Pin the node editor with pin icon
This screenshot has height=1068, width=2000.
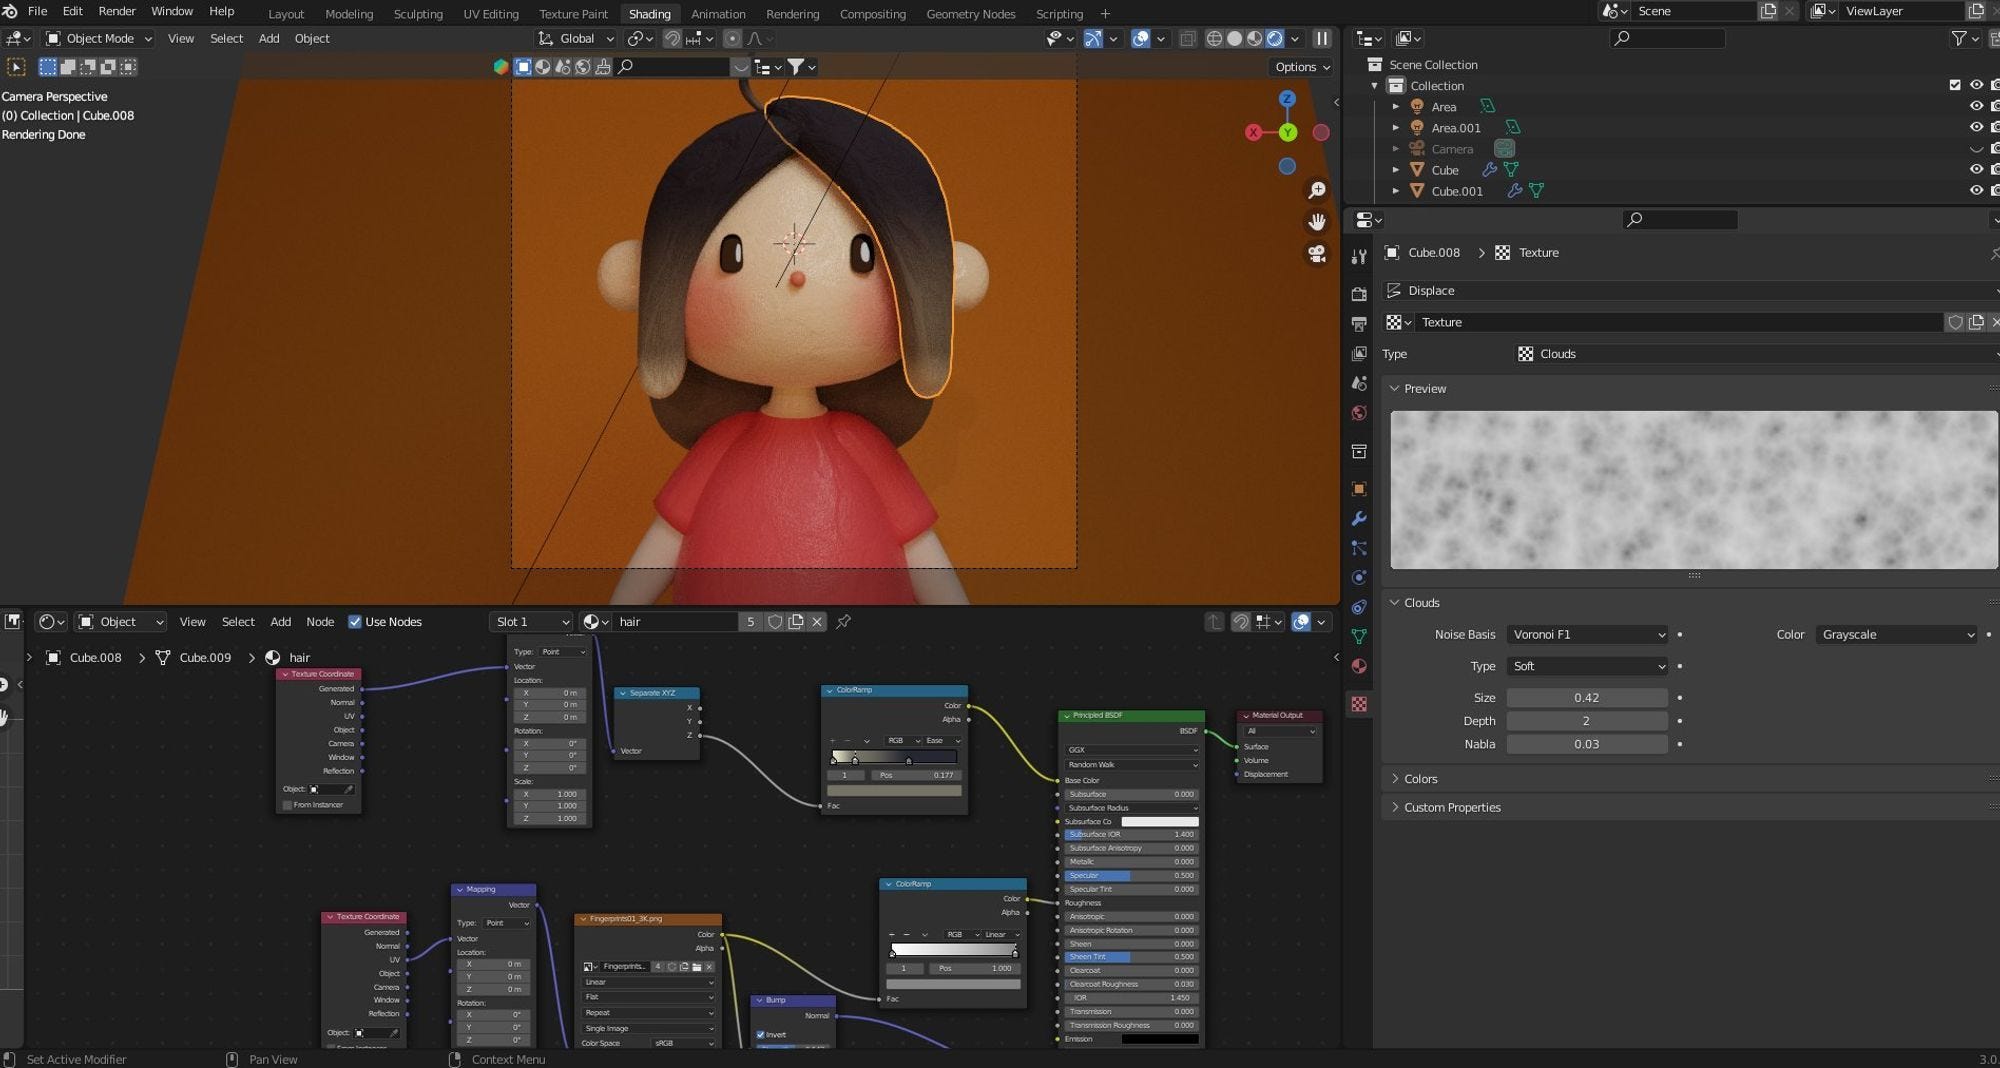tap(844, 622)
